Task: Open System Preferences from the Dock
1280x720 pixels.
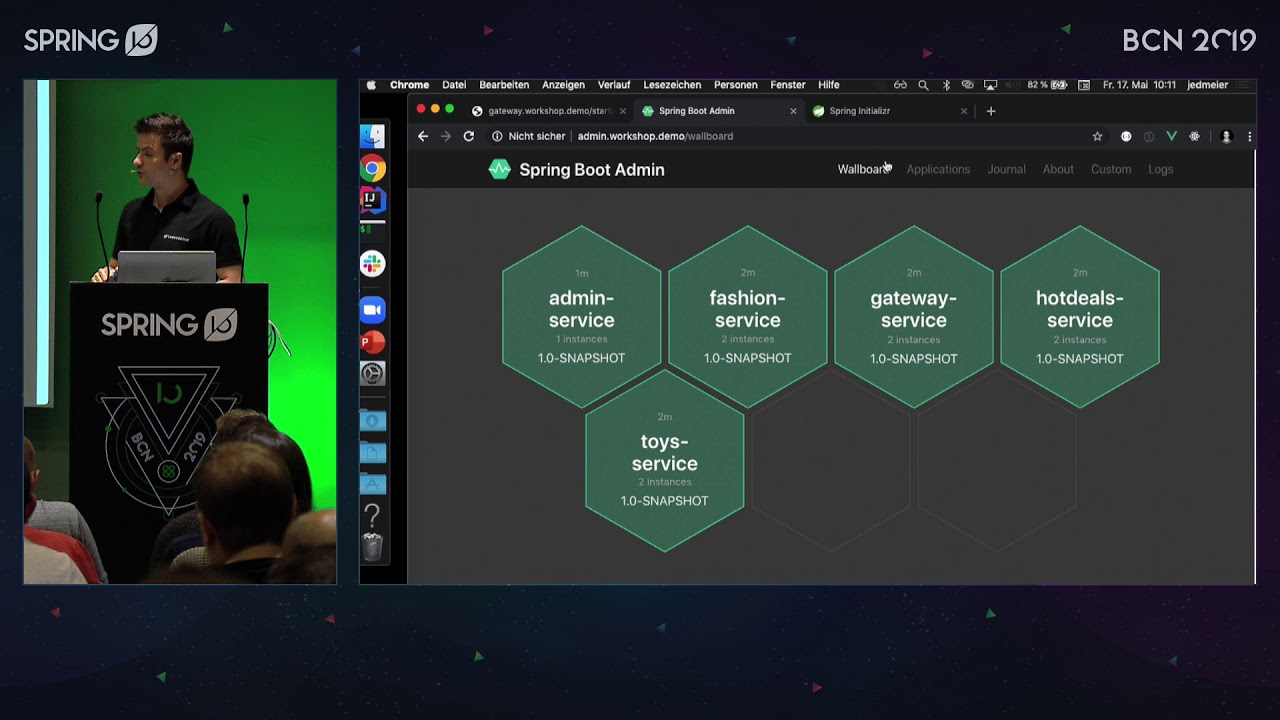Action: click(x=372, y=373)
